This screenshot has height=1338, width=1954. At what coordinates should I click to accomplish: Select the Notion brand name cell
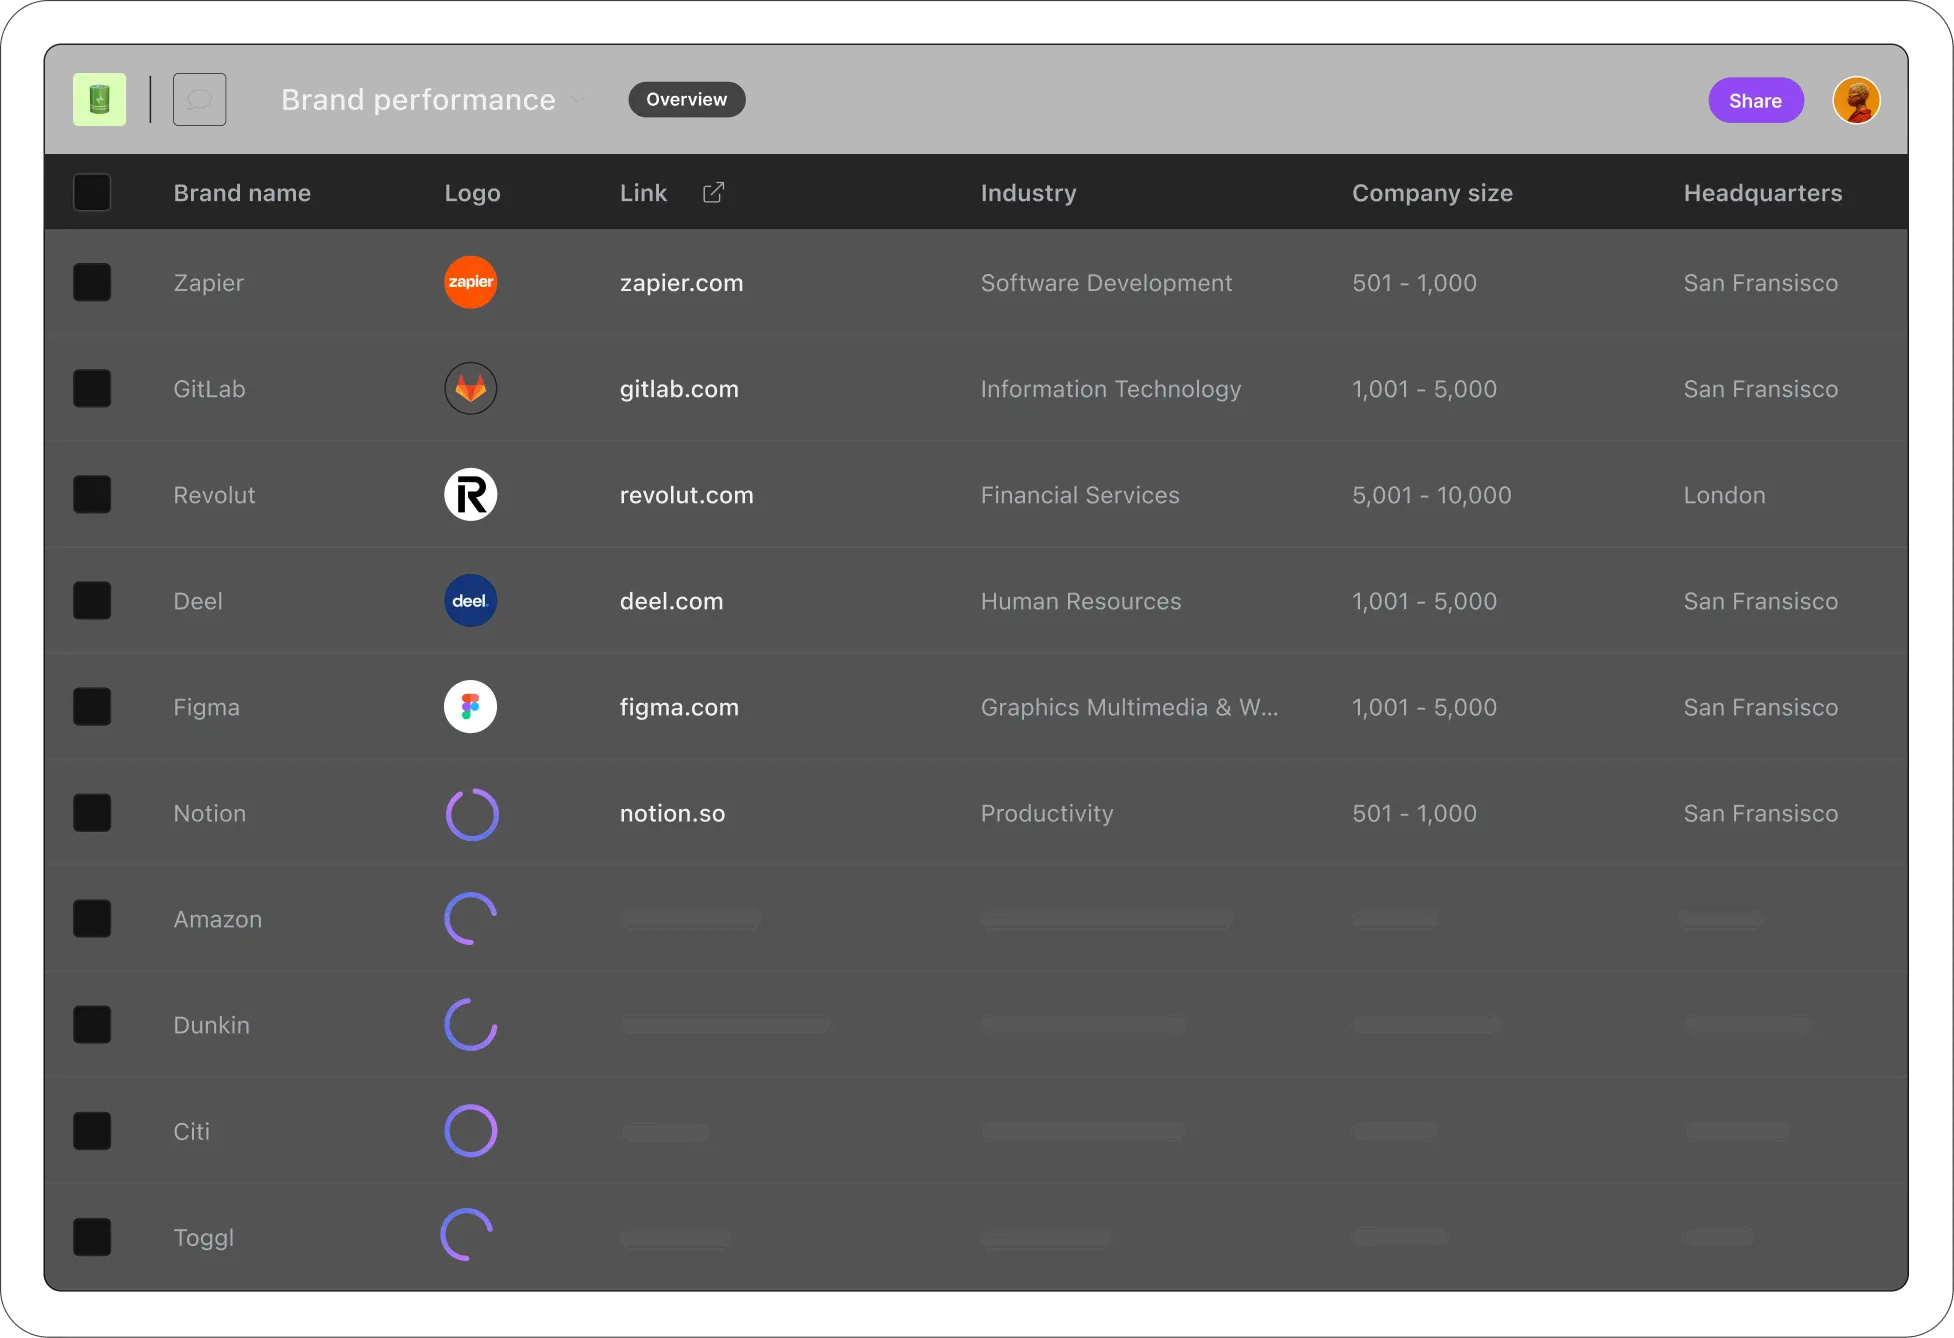point(209,813)
